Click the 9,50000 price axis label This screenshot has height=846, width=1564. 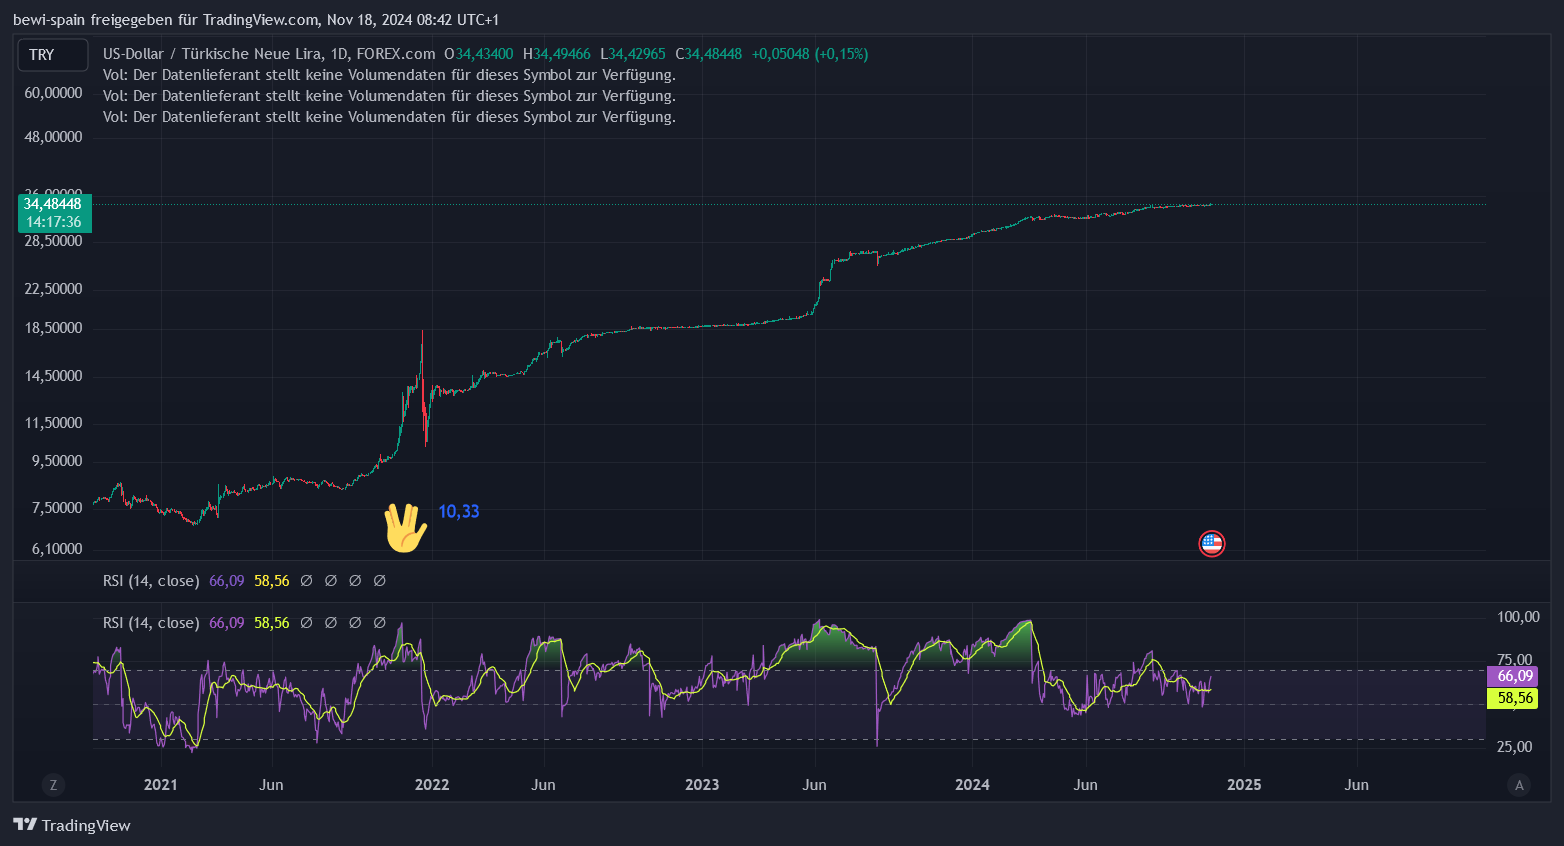click(x=57, y=461)
